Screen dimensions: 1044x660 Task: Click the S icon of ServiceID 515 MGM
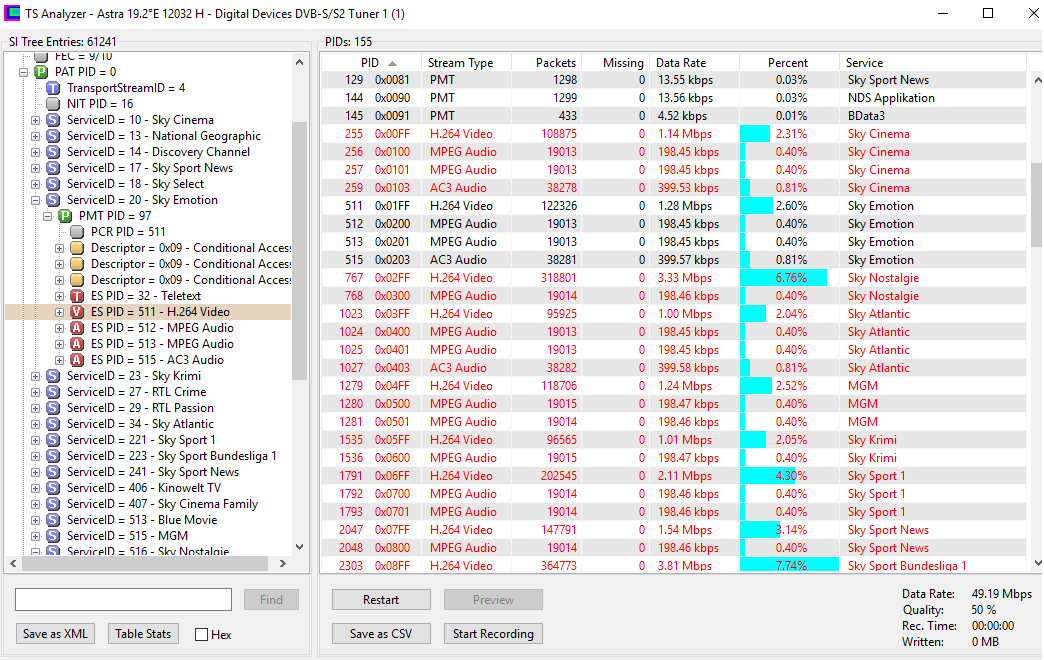pos(53,535)
